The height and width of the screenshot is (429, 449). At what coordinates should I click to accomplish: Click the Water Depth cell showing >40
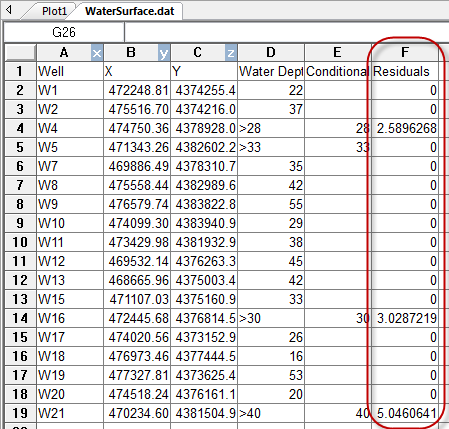click(271, 413)
